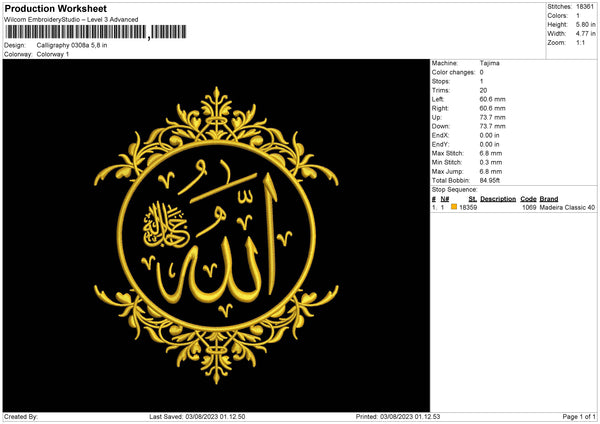Screen dimensions: 600x424
Task: Click the Color changes value 0
Action: [x=481, y=72]
